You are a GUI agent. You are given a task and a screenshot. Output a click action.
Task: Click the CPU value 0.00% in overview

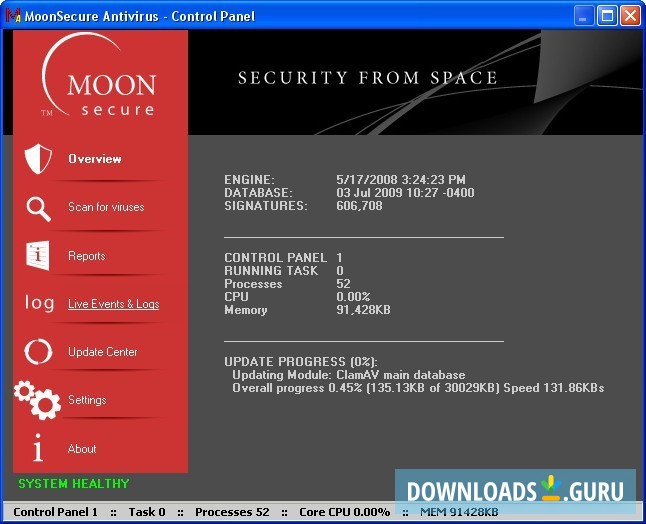pos(353,297)
